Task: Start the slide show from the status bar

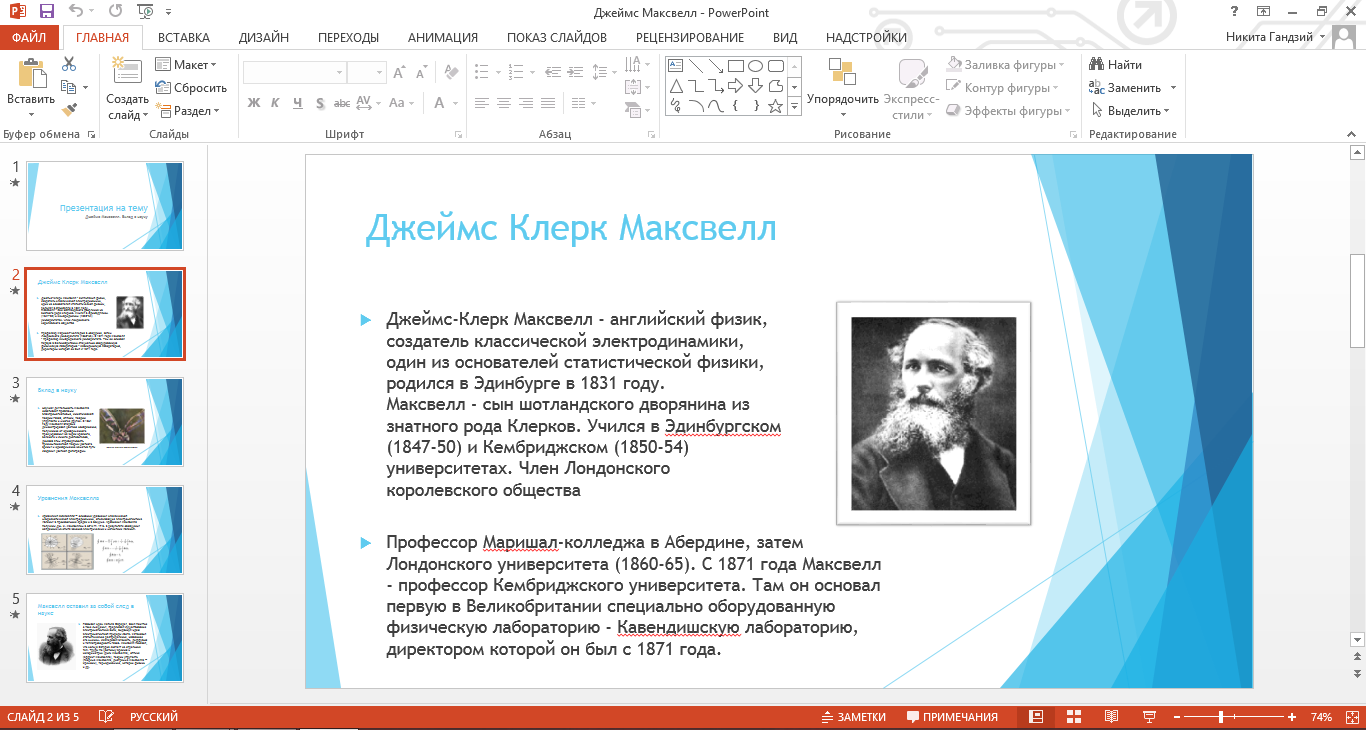Action: pyautogui.click(x=1149, y=717)
